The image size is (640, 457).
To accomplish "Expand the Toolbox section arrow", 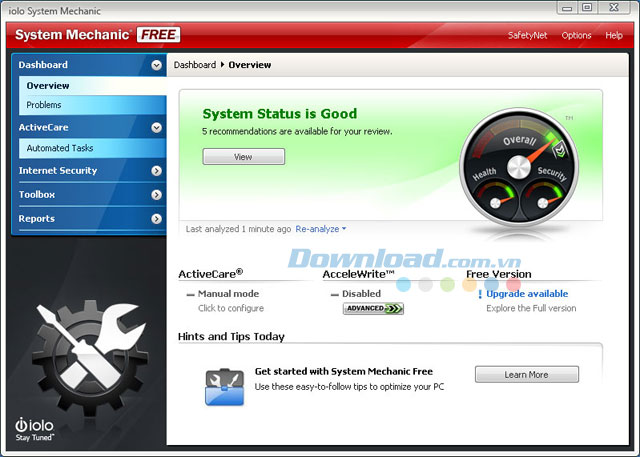I will point(156,195).
